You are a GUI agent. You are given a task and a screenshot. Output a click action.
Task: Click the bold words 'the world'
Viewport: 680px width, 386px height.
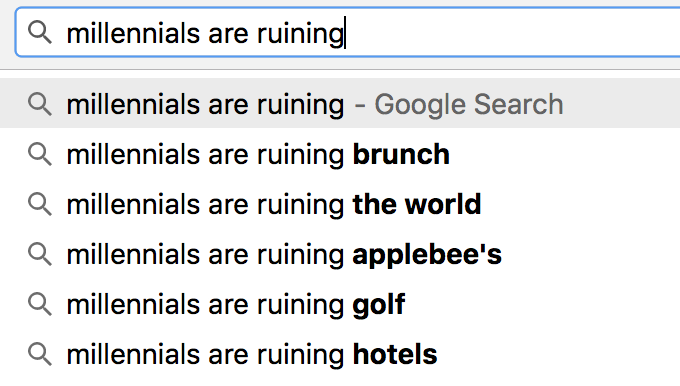417,204
